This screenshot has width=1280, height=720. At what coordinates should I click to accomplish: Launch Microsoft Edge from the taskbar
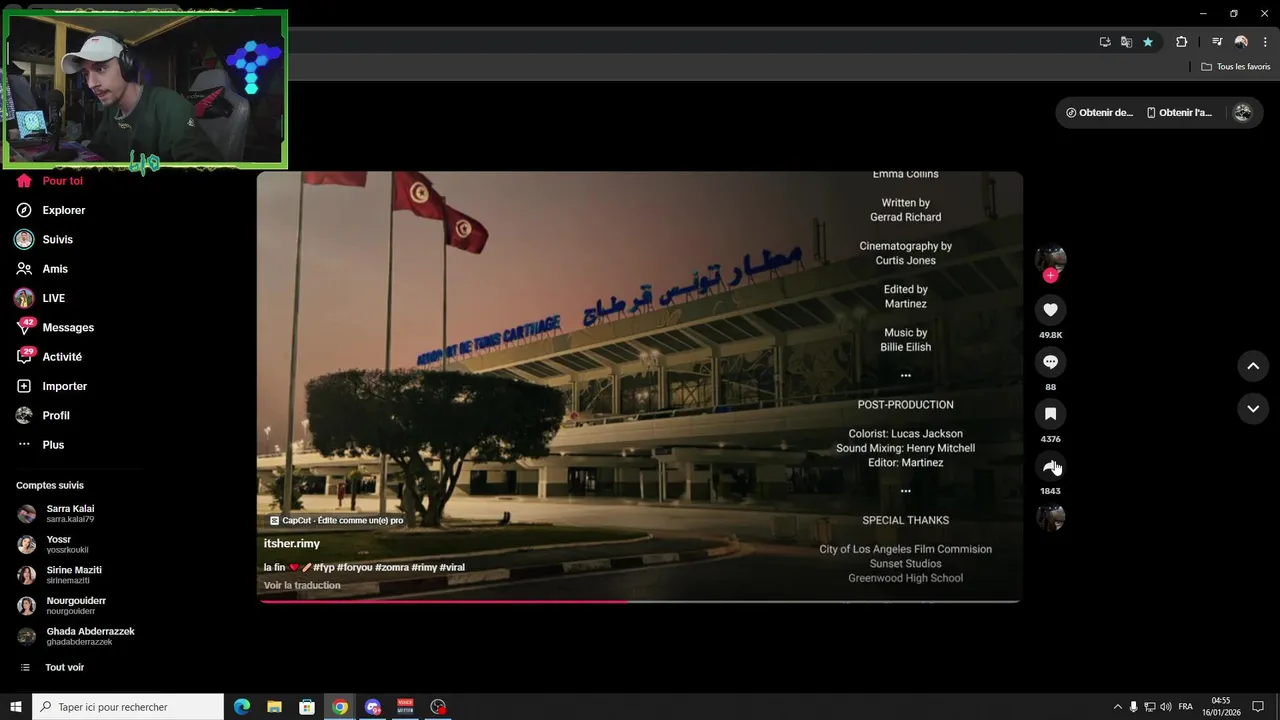[242, 707]
